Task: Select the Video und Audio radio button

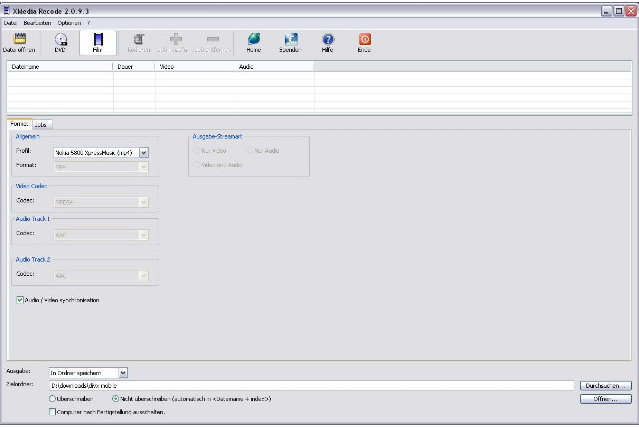Action: 197,165
